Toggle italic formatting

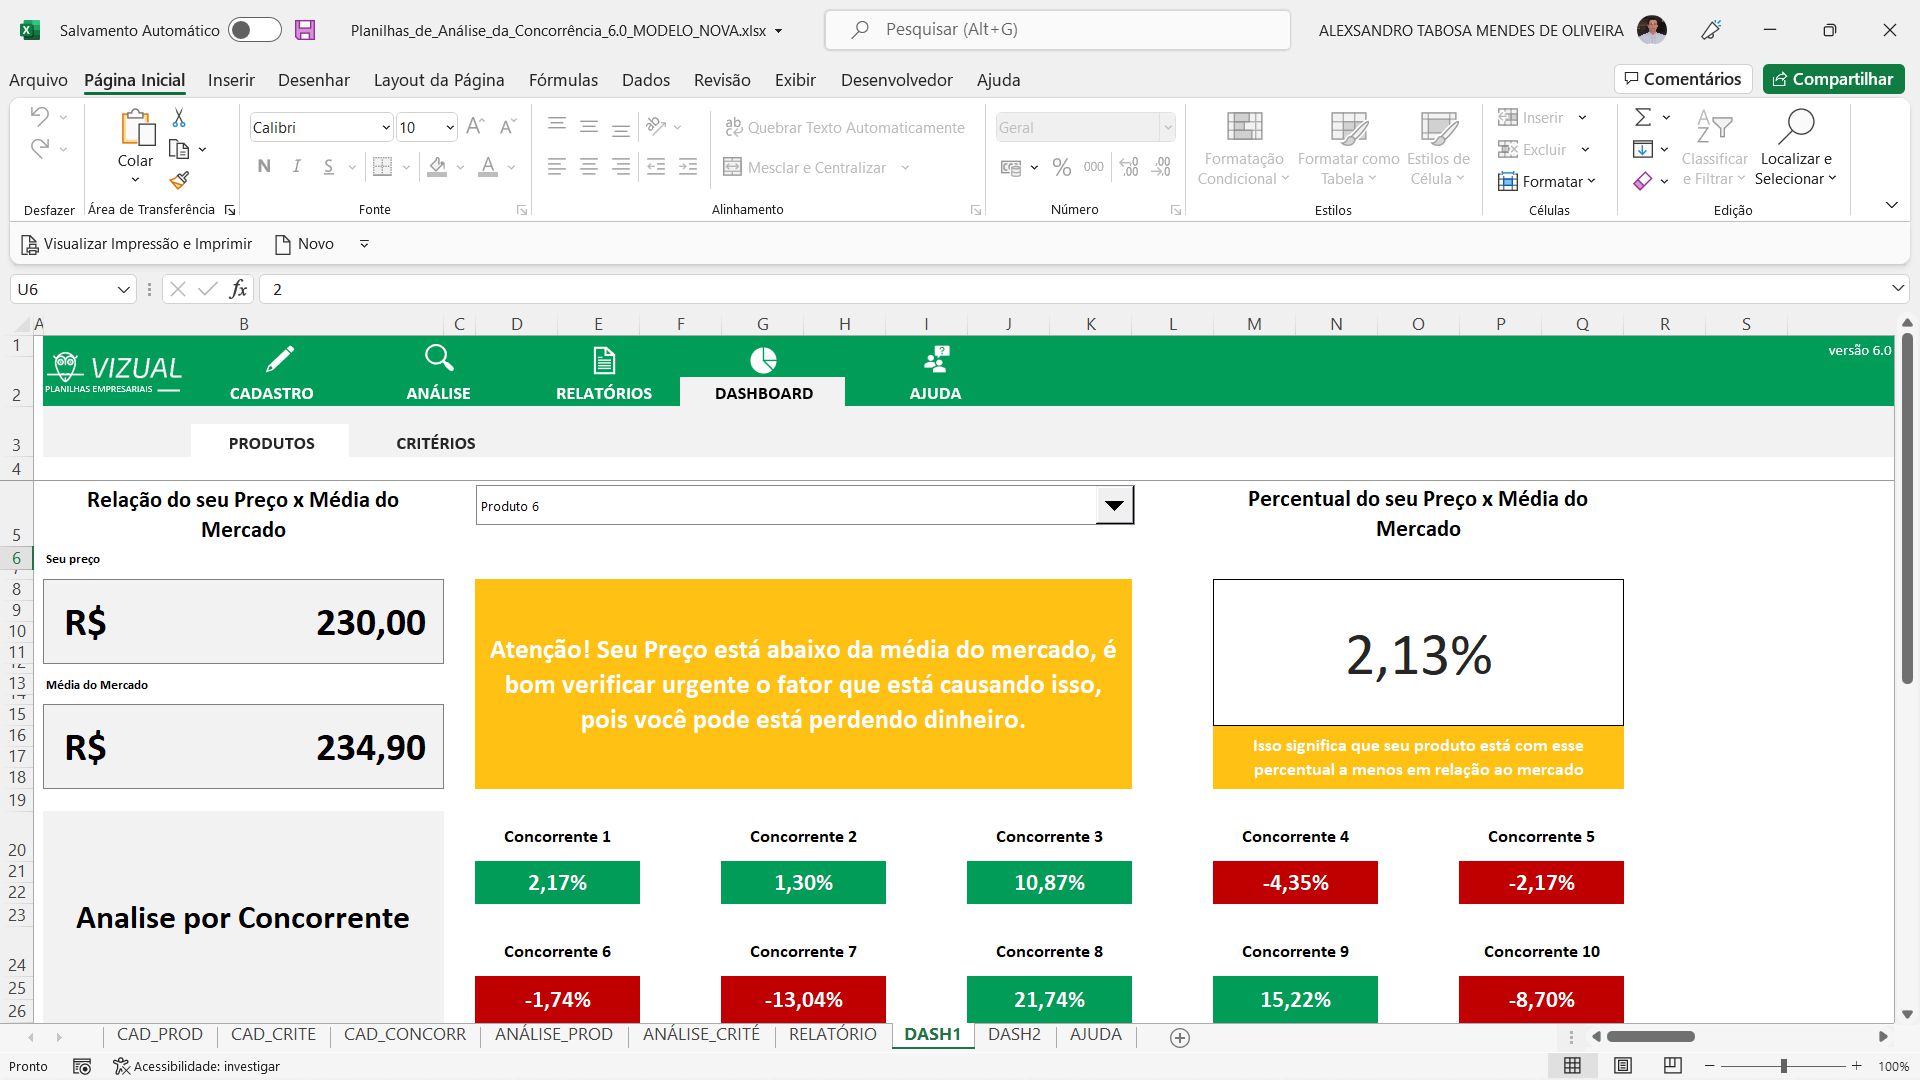pyautogui.click(x=296, y=167)
